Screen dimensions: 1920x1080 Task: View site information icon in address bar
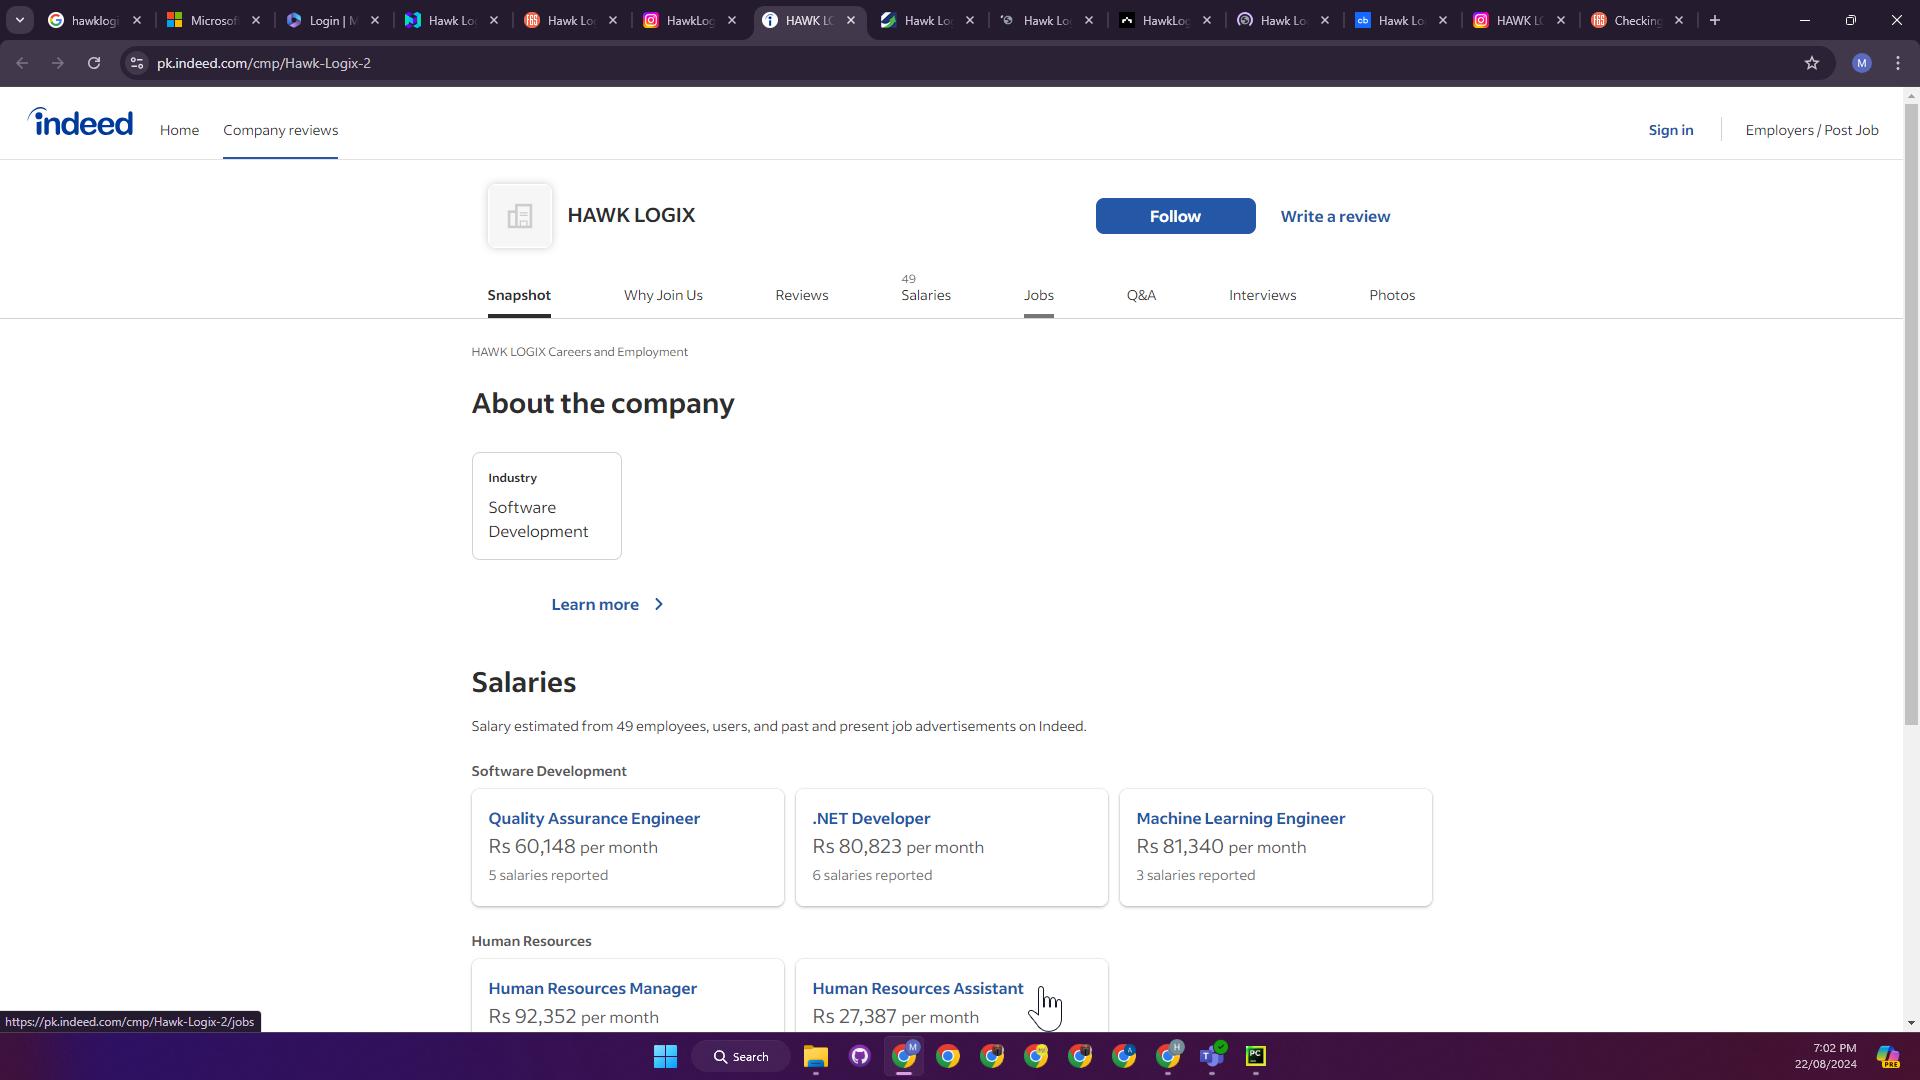coord(137,63)
